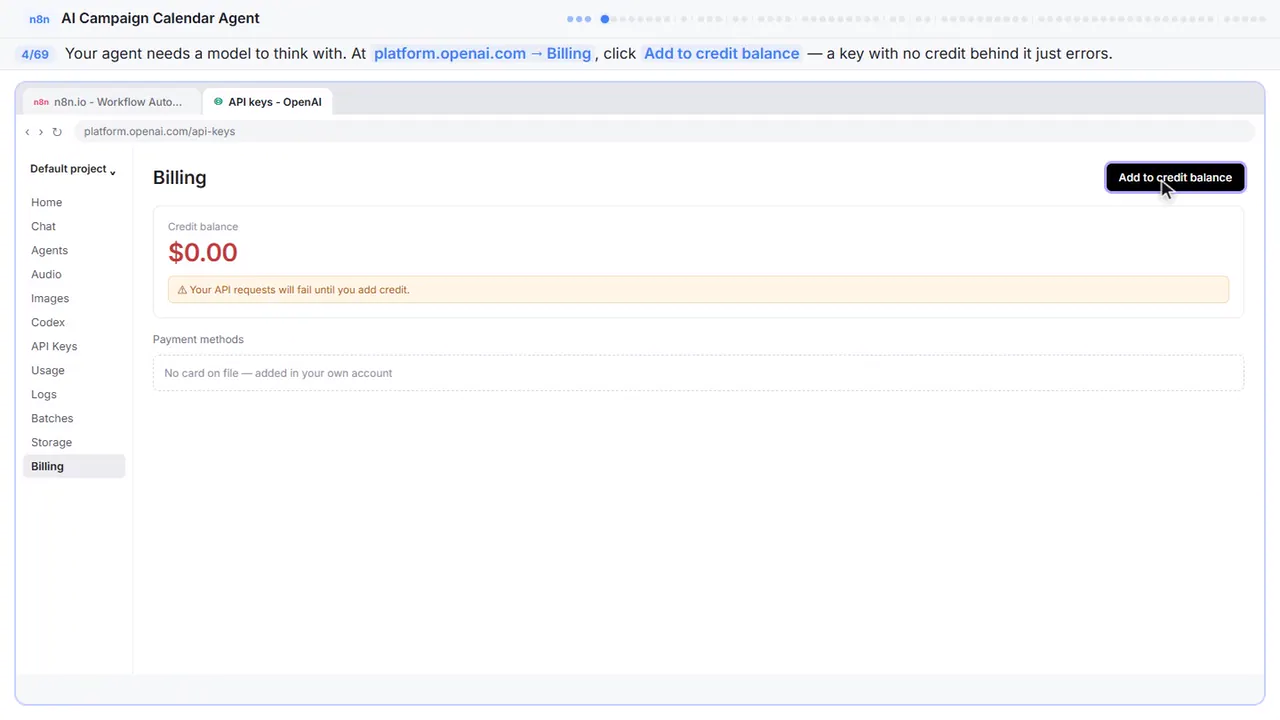Open Usage page in the sidebar

48,371
